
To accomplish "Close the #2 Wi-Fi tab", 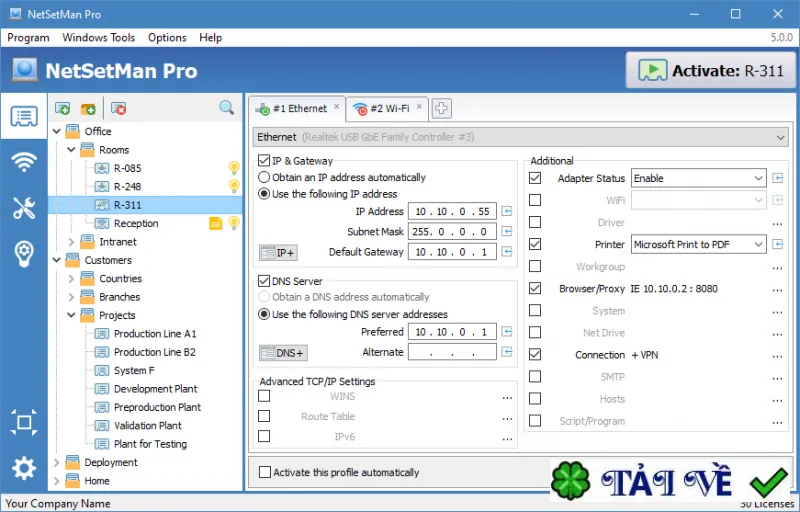I will coord(419,107).
